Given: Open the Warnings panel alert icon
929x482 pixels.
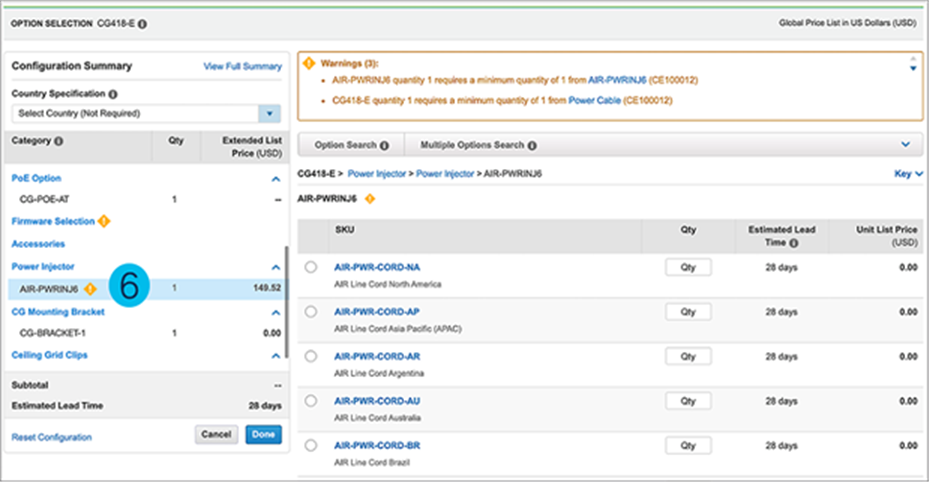Looking at the screenshot, I should [x=309, y=63].
